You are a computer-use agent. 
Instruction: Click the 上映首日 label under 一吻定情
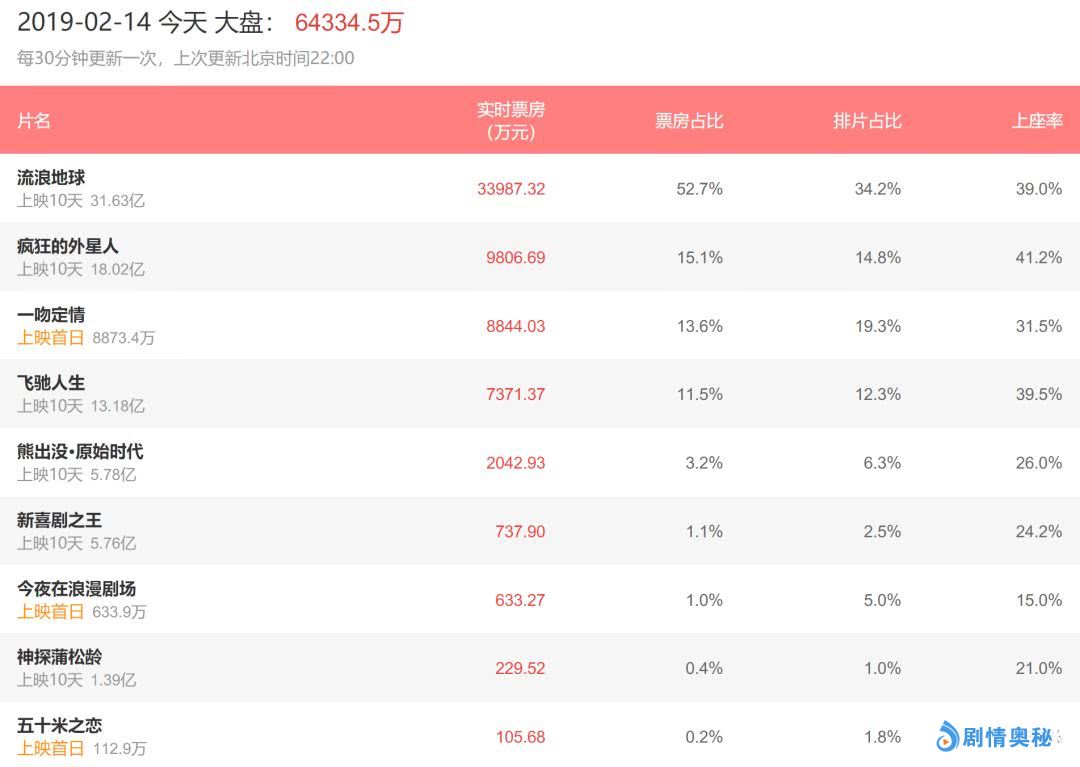51,338
